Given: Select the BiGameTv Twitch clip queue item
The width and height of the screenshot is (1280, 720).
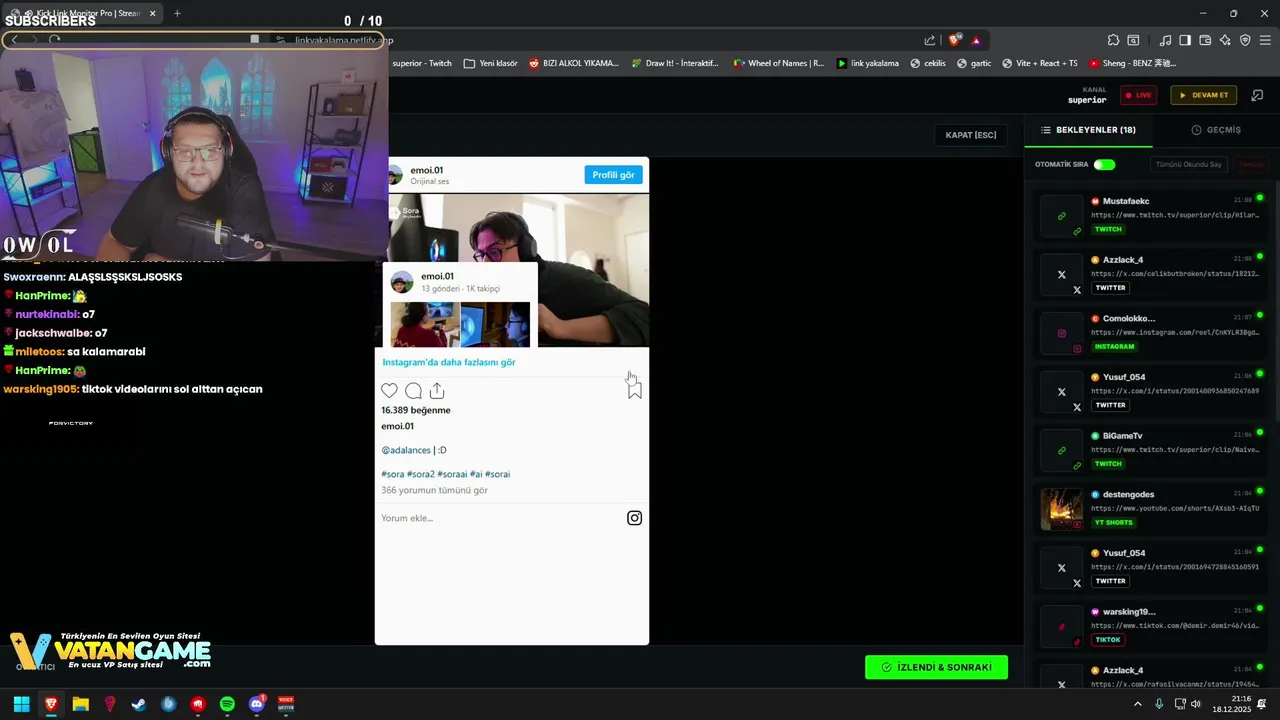Looking at the screenshot, I should [x=1152, y=450].
